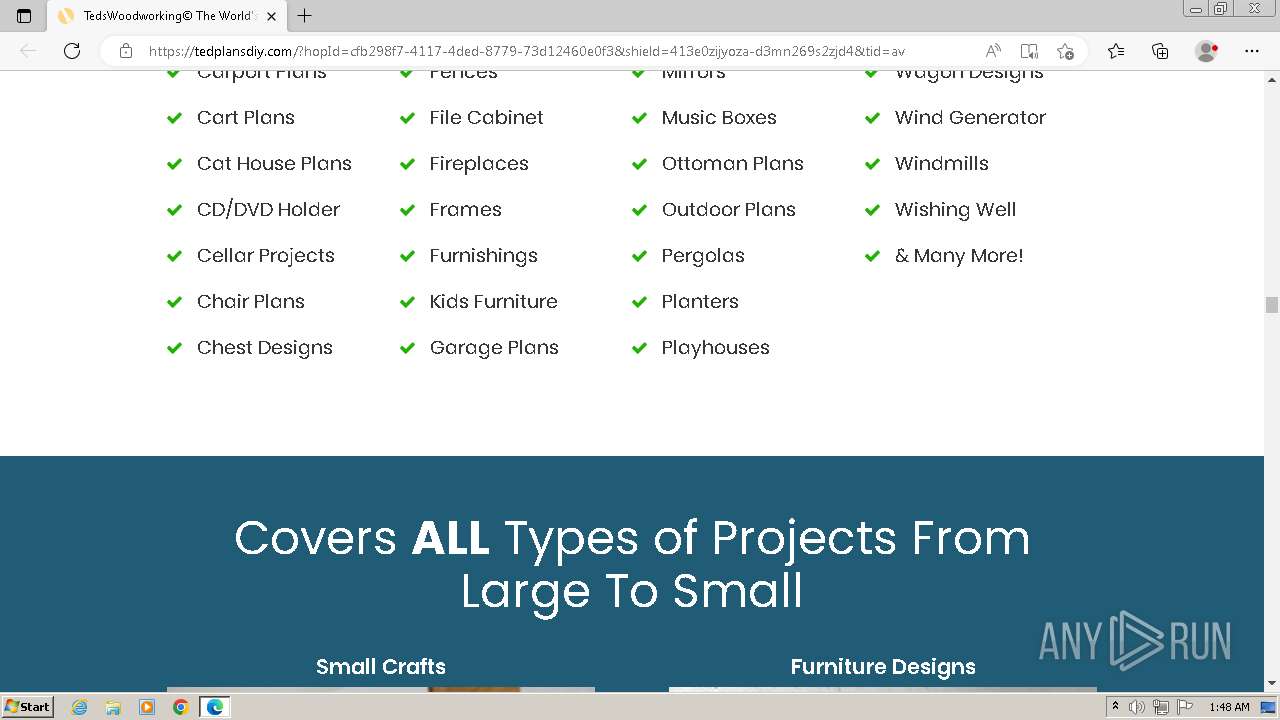Open the Action Center flag icon

[1183, 707]
